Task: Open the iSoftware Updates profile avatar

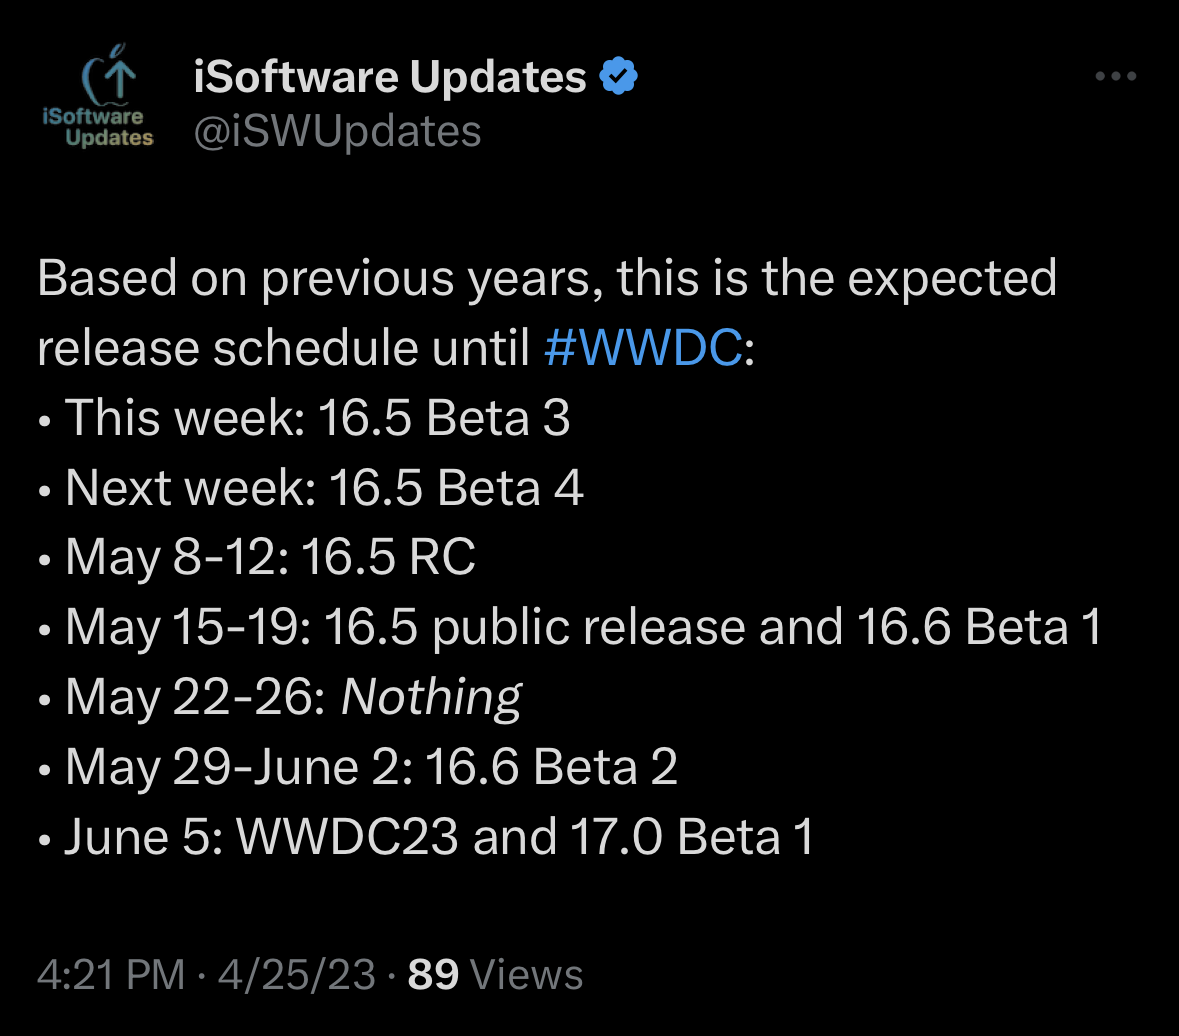Action: click(97, 102)
